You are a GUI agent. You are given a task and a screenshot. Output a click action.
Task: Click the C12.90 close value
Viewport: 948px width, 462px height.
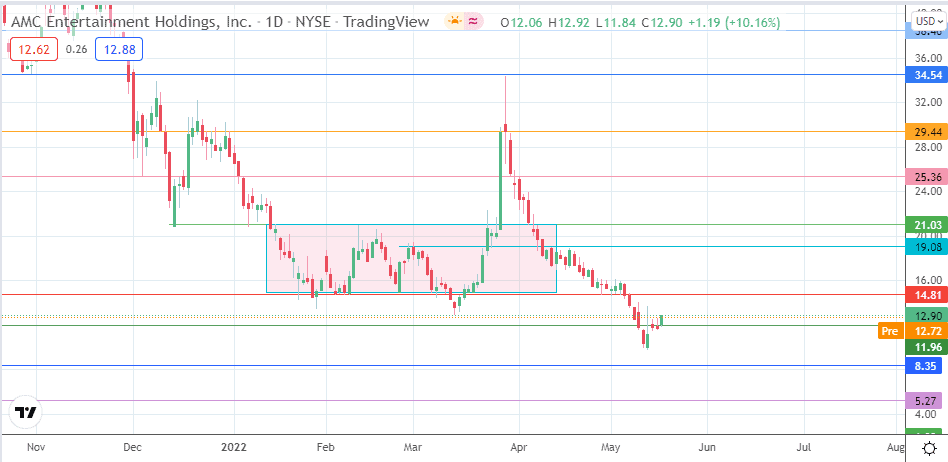click(x=661, y=22)
